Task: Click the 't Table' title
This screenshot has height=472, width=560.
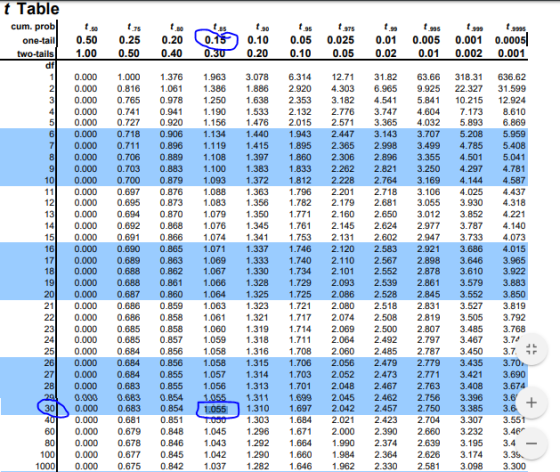Action: pos(31,9)
